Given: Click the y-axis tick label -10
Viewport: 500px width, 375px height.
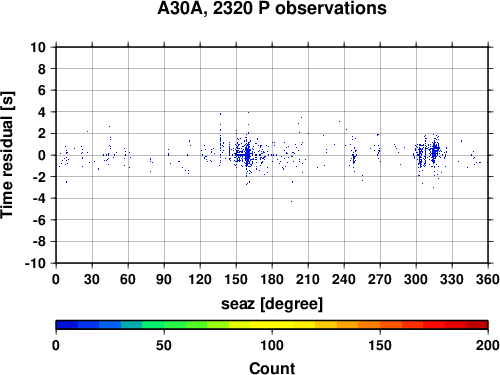Looking at the screenshot, I should coord(35,263).
